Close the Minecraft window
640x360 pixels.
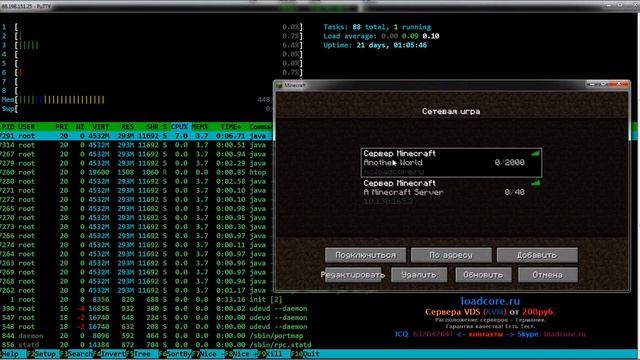click(619, 84)
